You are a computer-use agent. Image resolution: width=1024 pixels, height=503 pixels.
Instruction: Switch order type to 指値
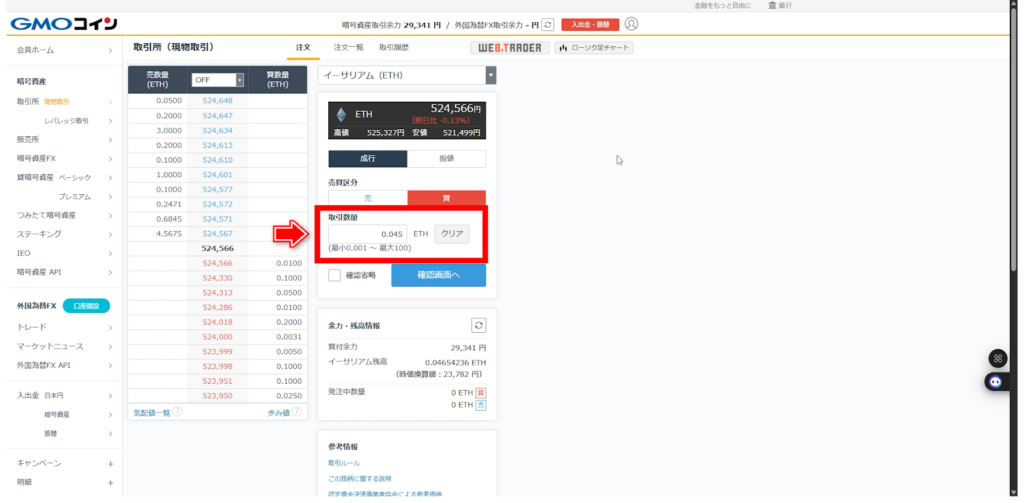pos(446,158)
